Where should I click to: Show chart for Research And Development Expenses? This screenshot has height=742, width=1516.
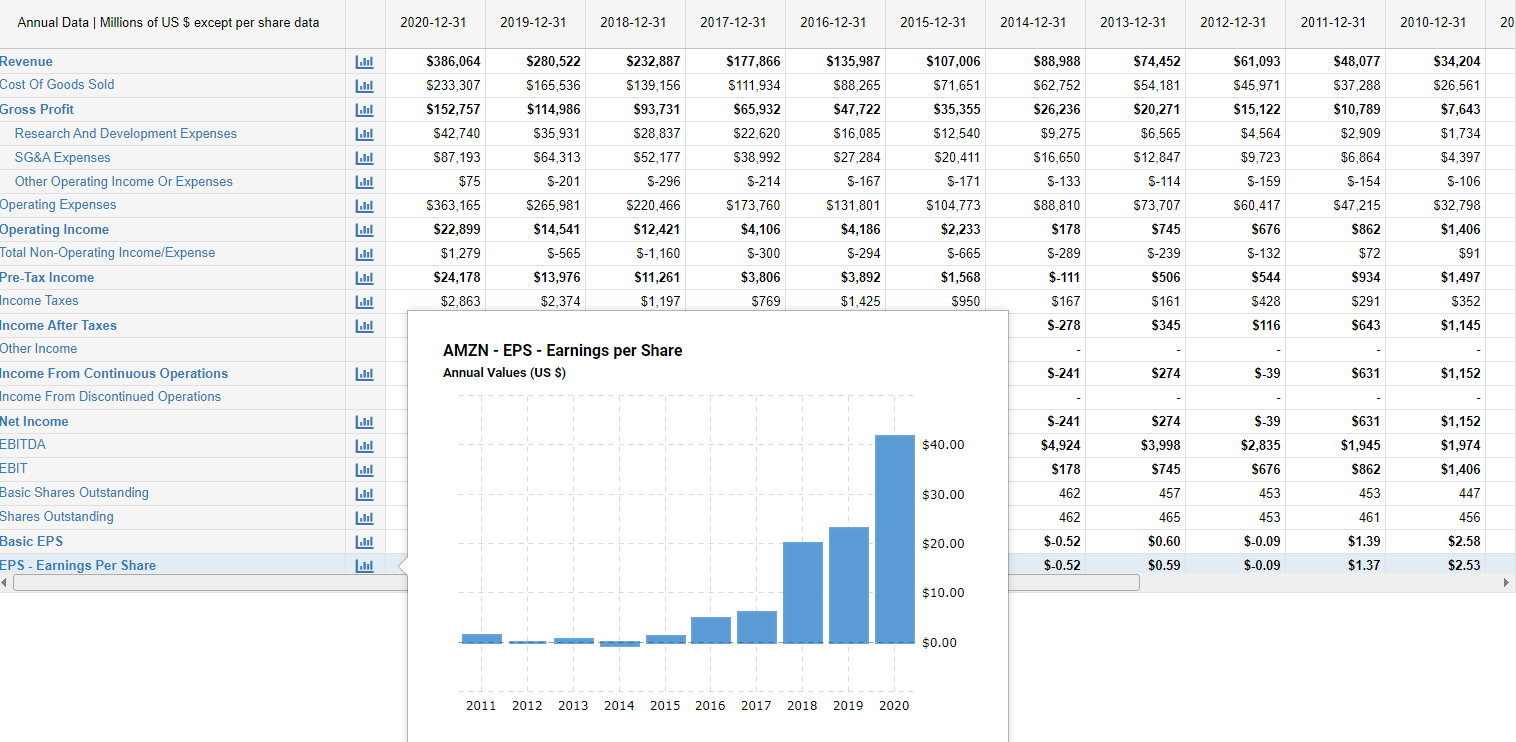tap(362, 133)
